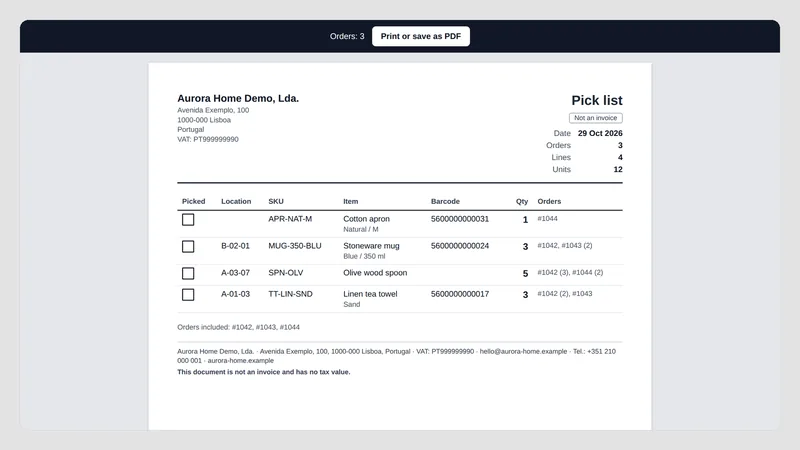
Task: Click the Picked column header
Action: tap(193, 202)
